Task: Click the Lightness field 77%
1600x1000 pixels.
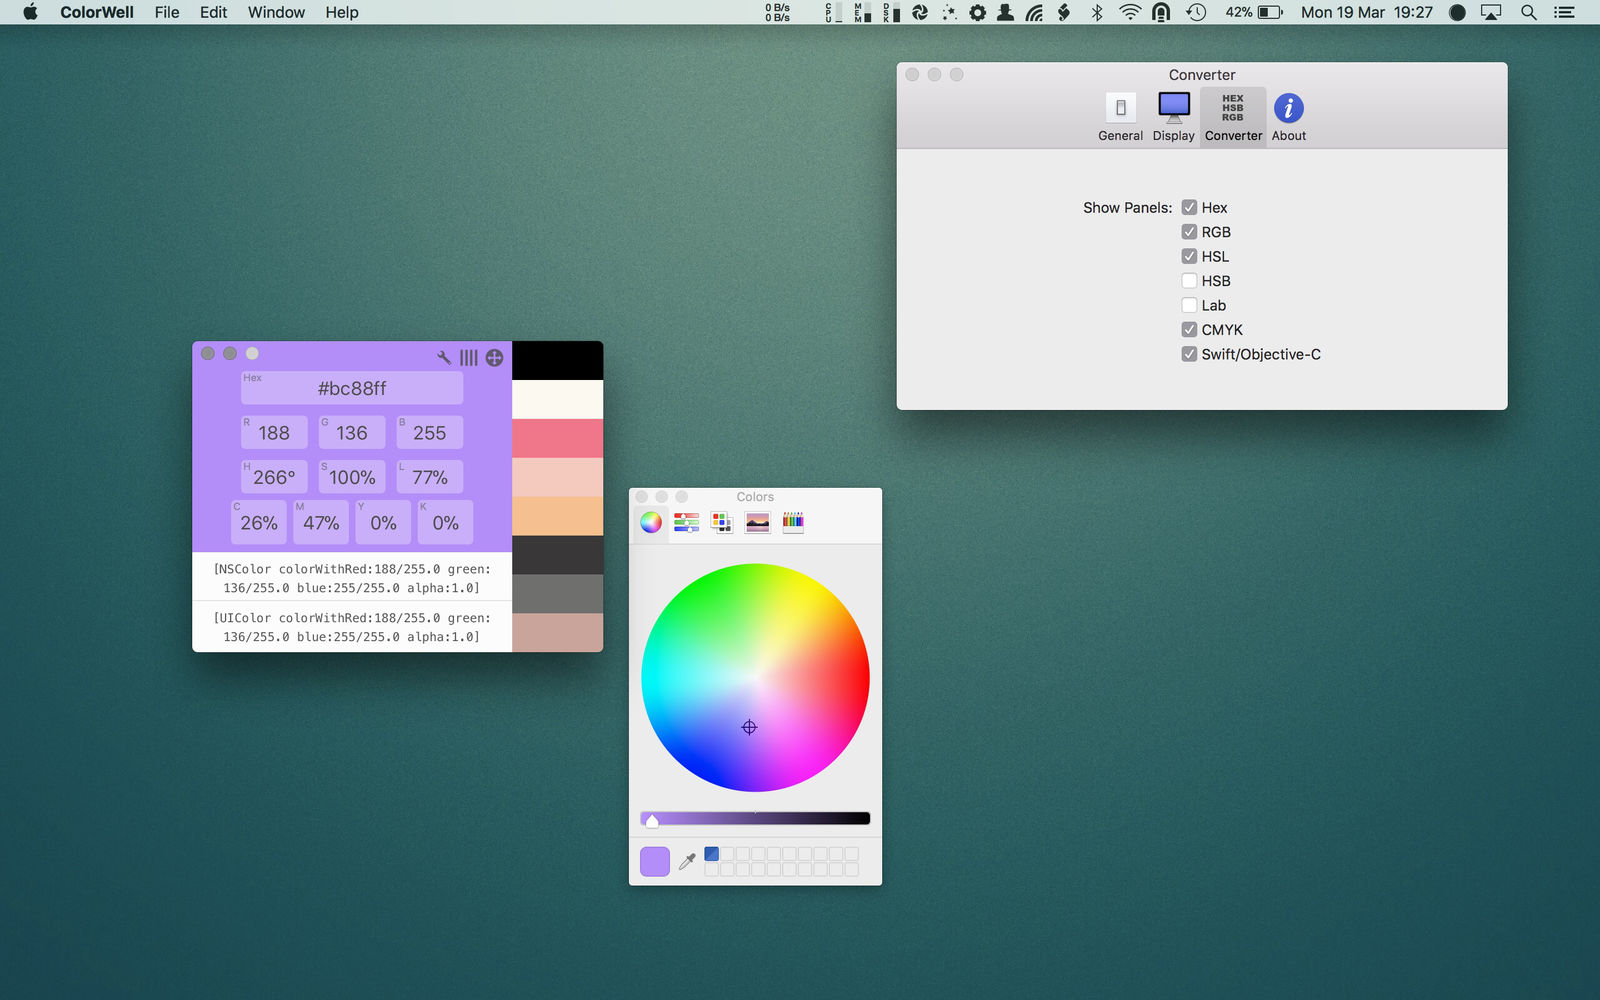Action: 430,477
